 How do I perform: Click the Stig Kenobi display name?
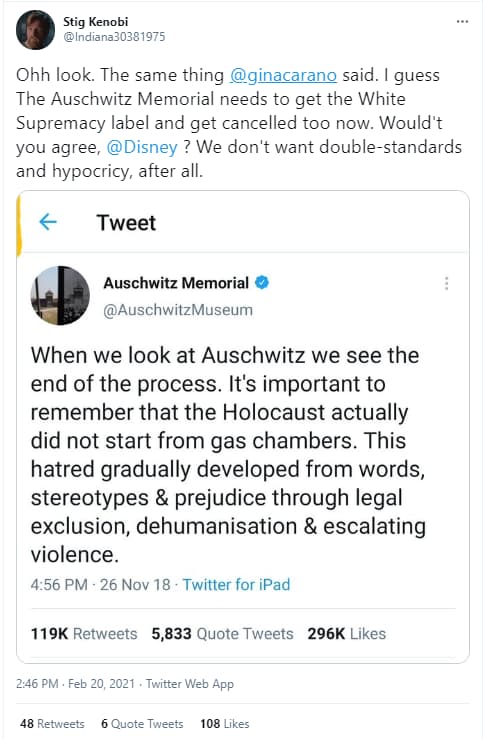click(x=96, y=22)
